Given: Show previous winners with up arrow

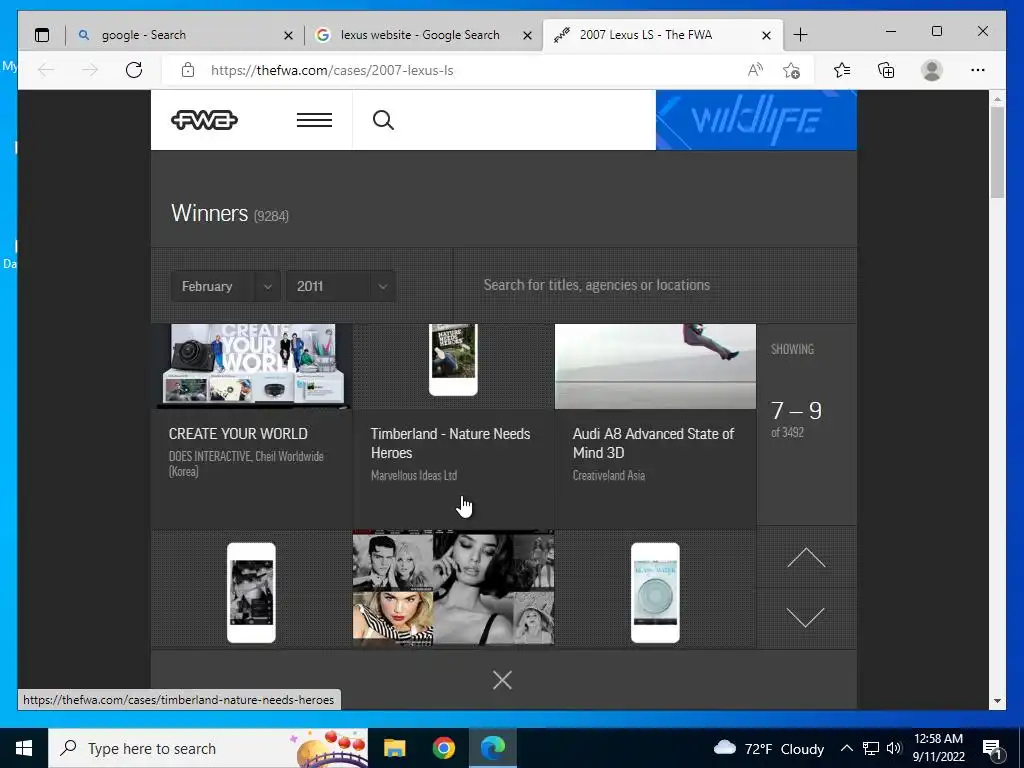Looking at the screenshot, I should [x=806, y=558].
